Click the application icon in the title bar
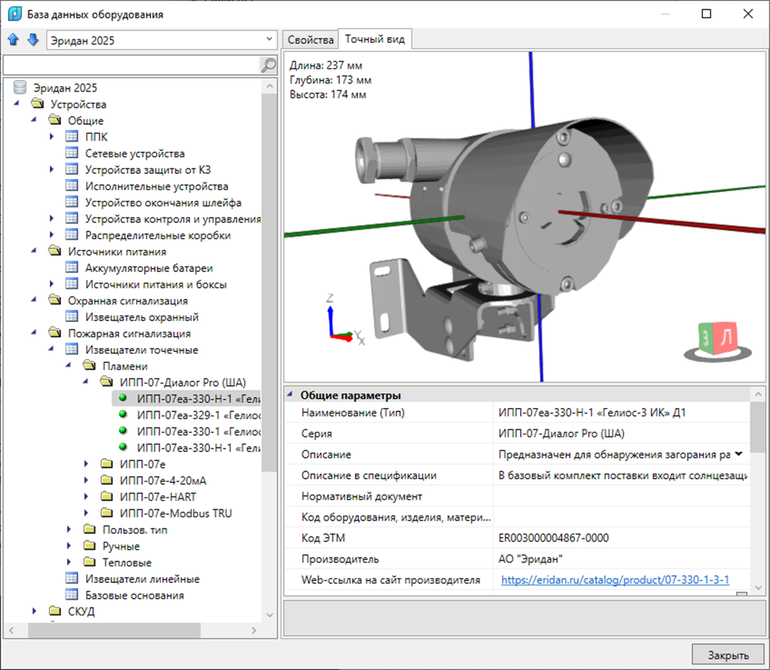Image resolution: width=770 pixels, height=670 pixels. [x=15, y=14]
